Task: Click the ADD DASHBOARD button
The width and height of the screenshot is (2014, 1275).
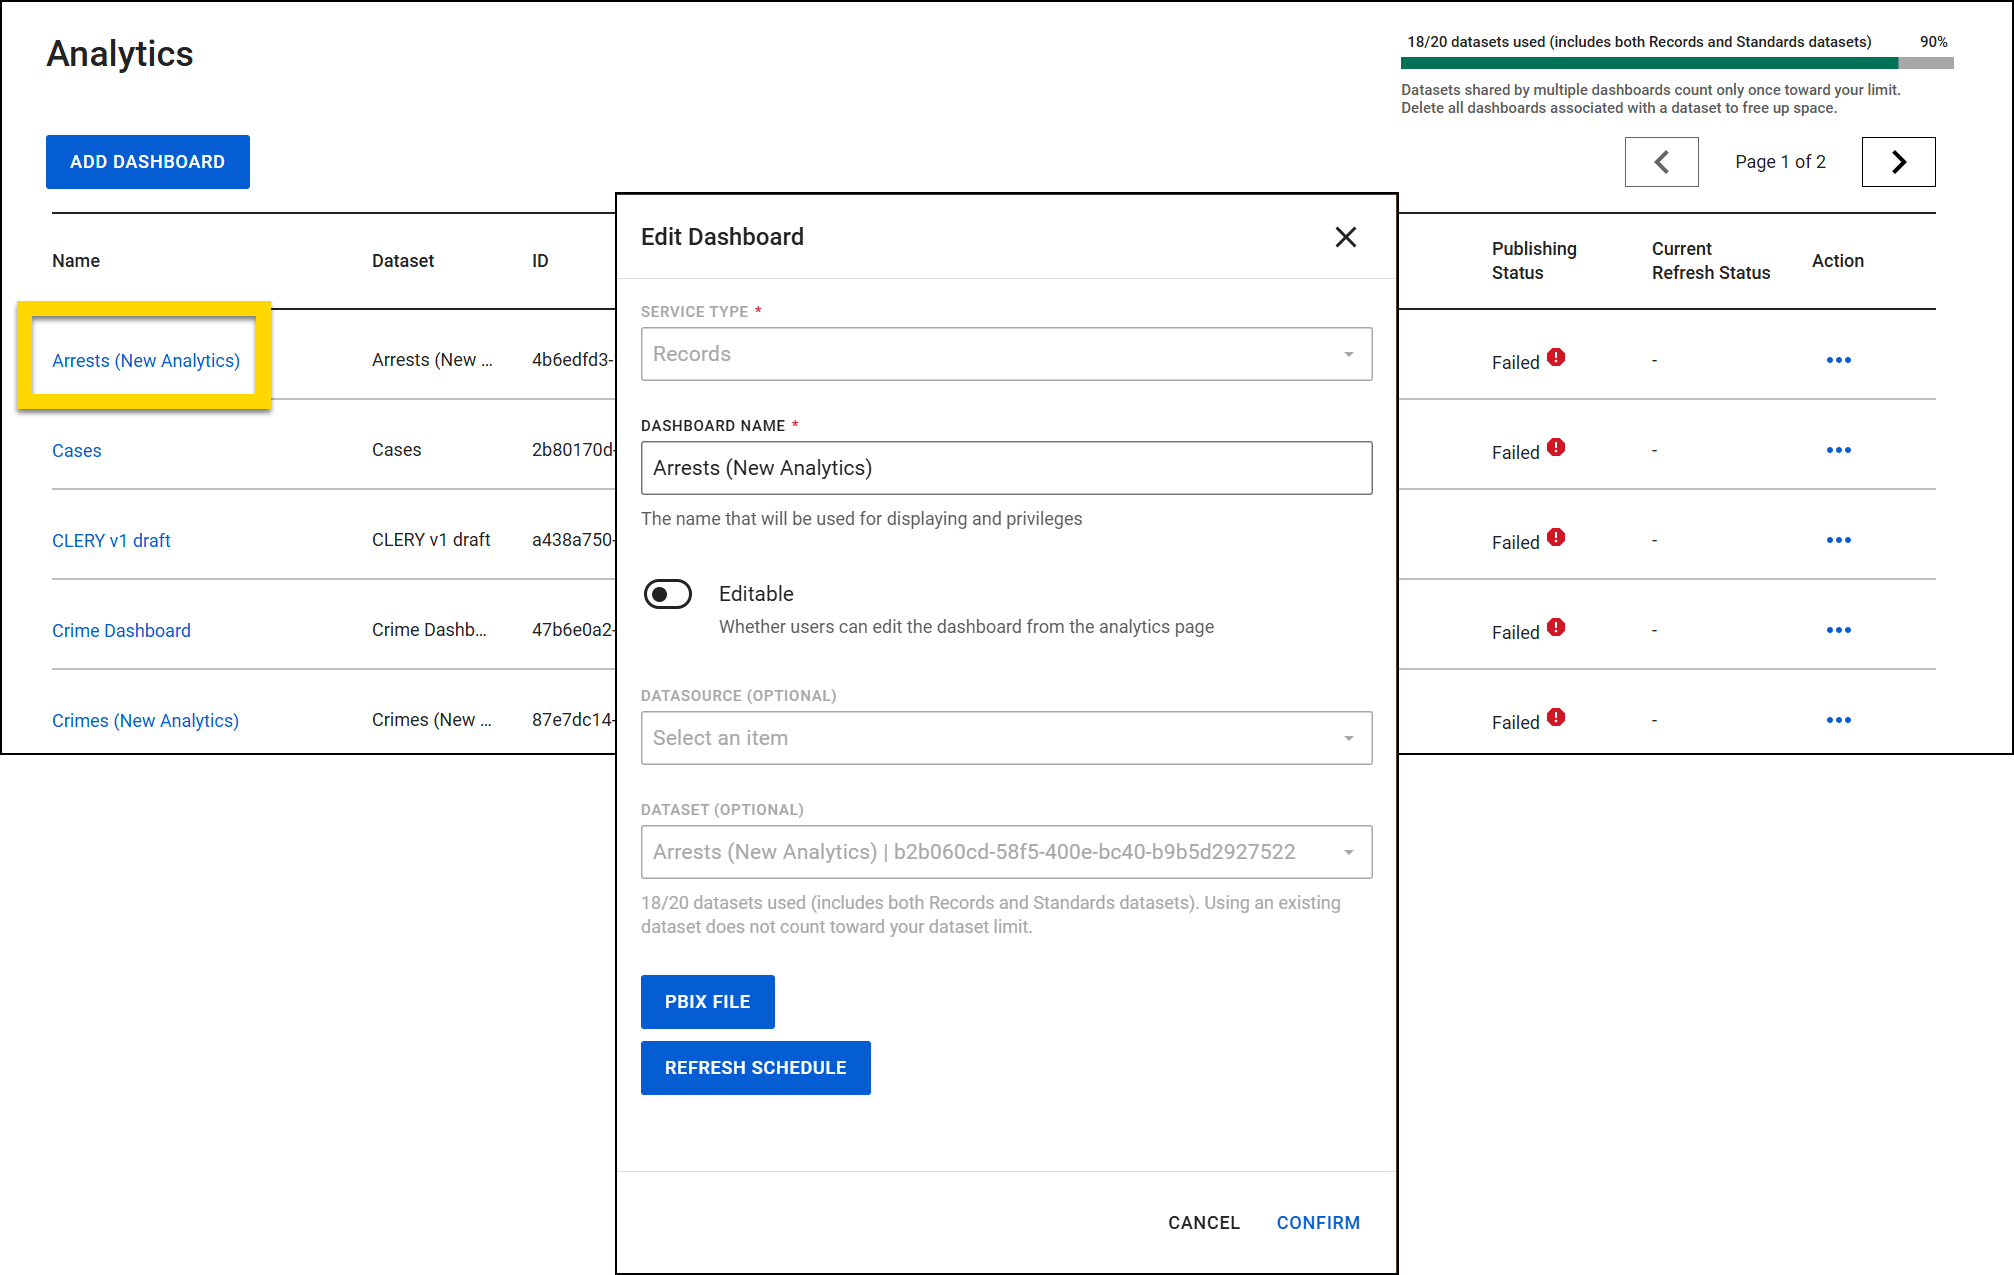Action: click(x=147, y=161)
